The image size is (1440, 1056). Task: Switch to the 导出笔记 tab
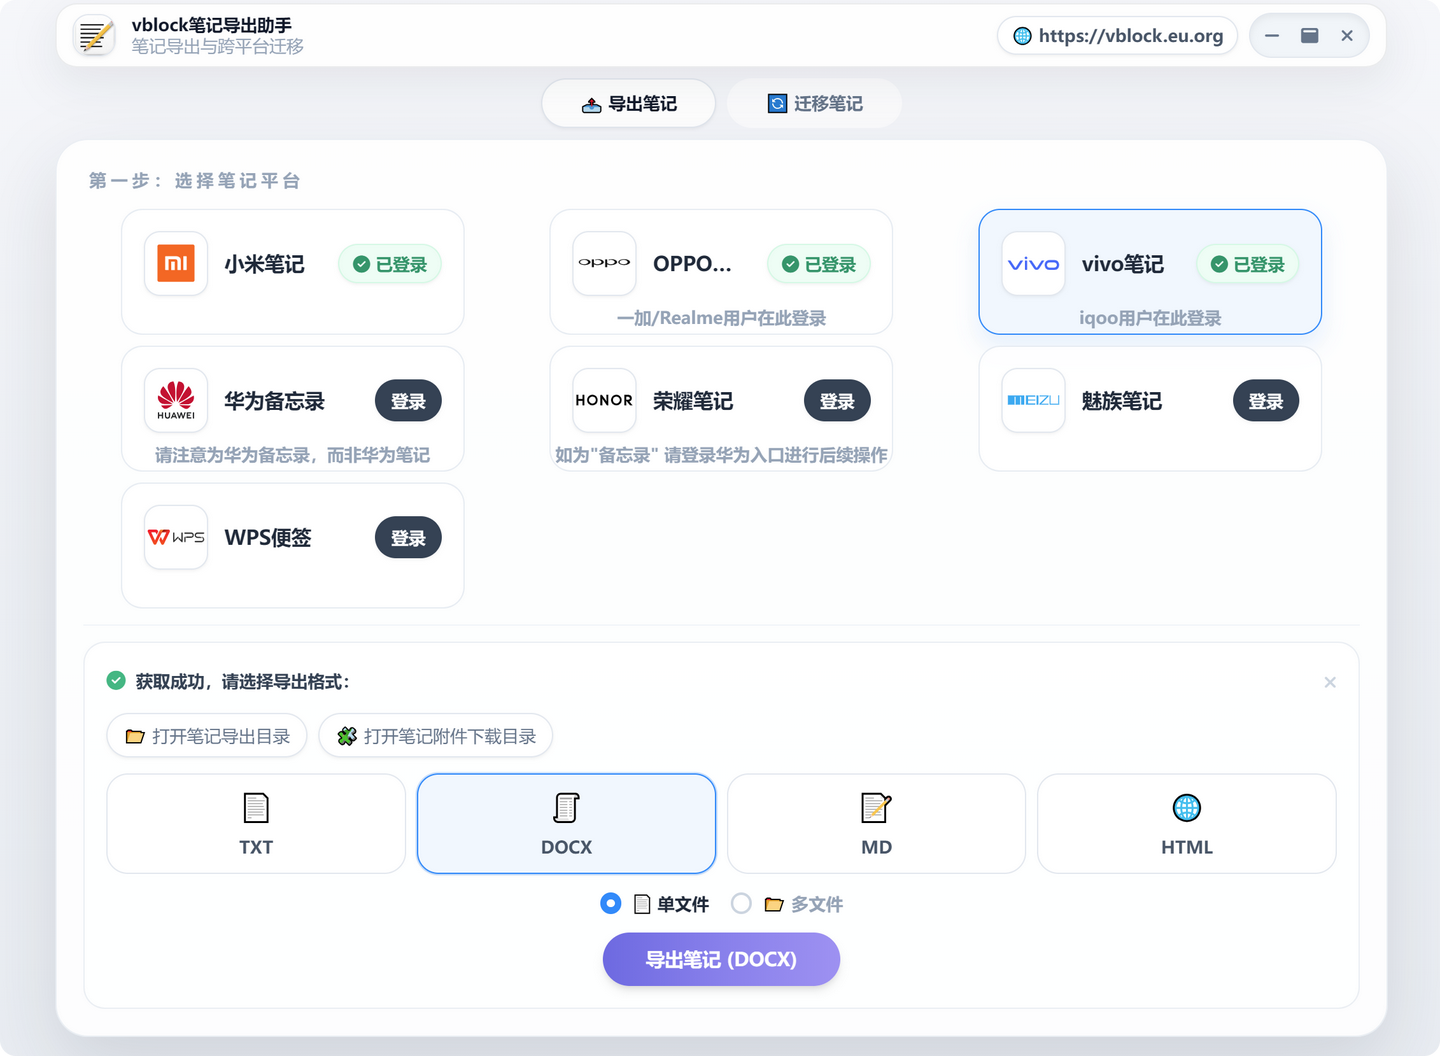pyautogui.click(x=629, y=103)
